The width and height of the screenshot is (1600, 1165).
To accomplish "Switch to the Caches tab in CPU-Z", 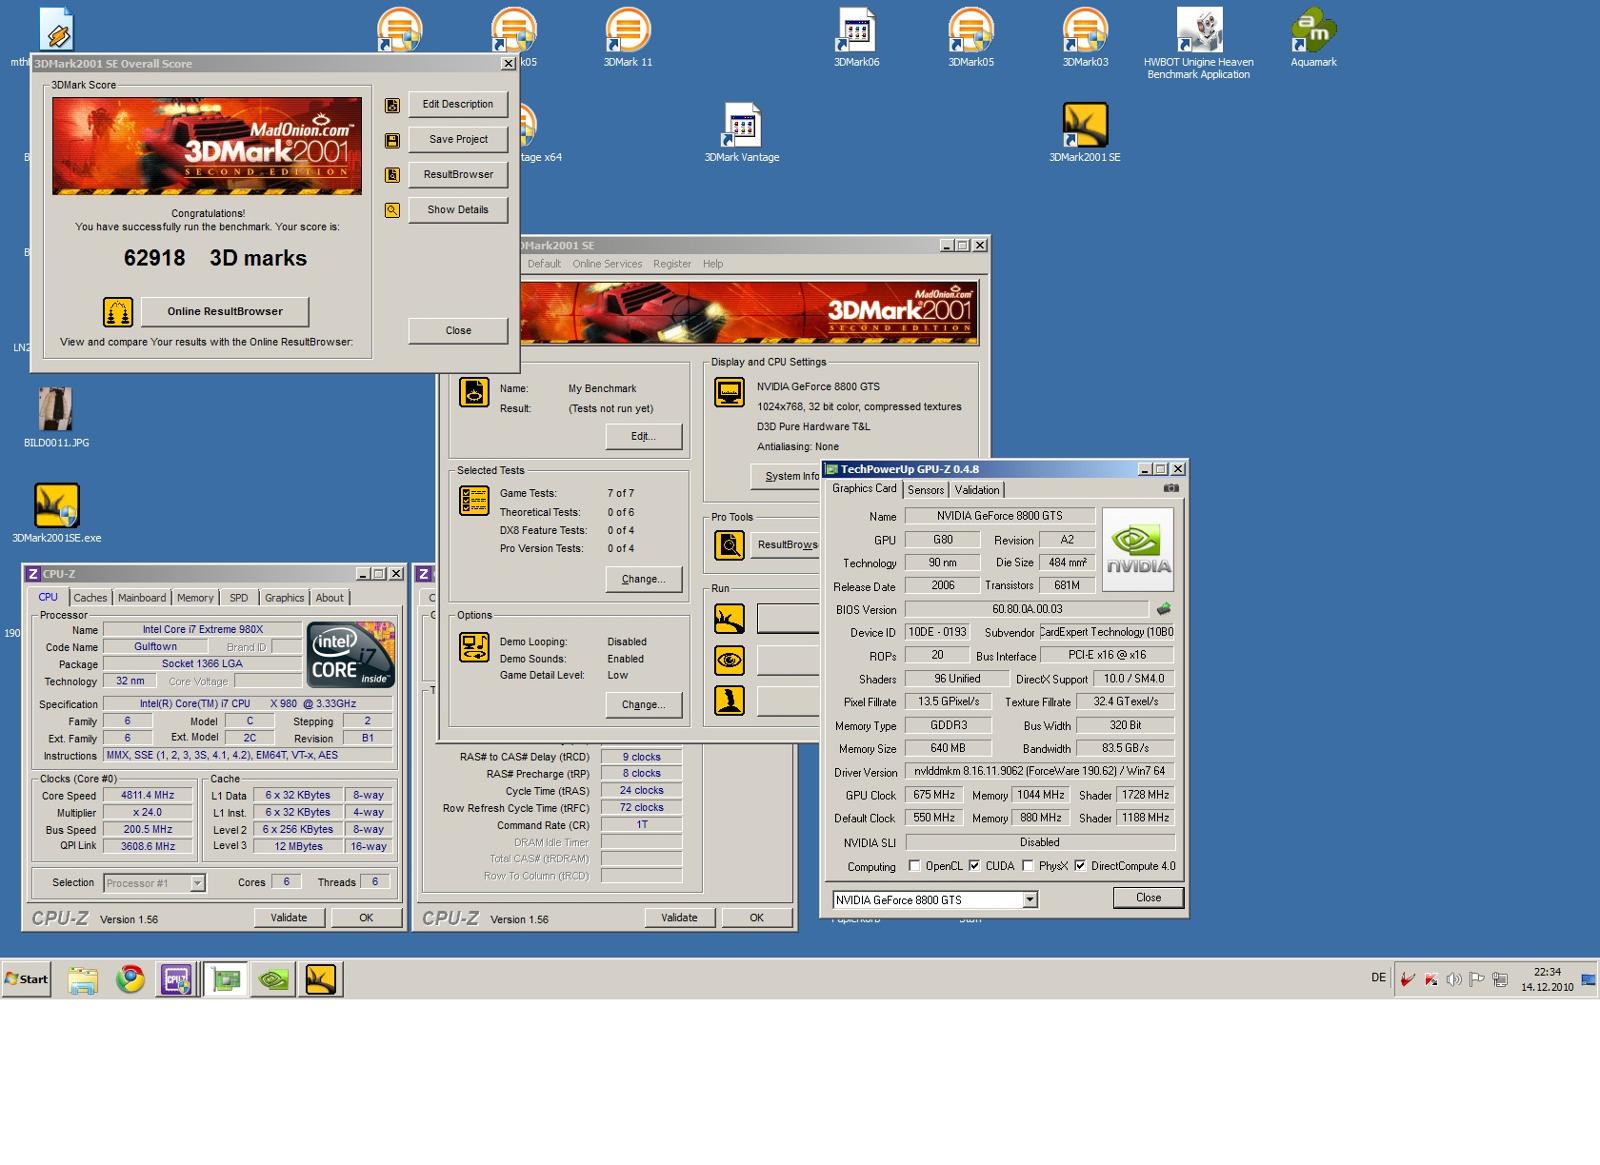I will coord(90,598).
